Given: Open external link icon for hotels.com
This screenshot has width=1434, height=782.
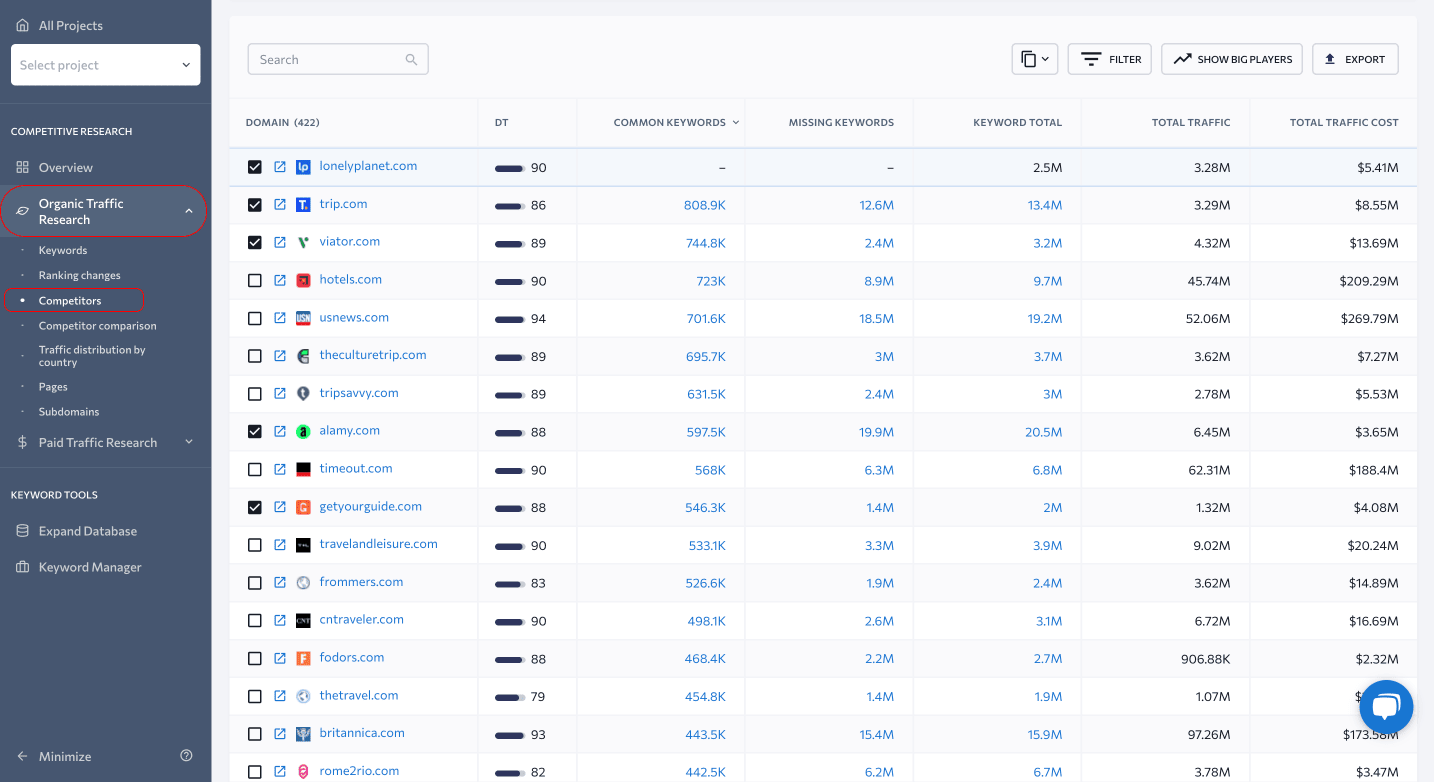Looking at the screenshot, I should coord(280,281).
